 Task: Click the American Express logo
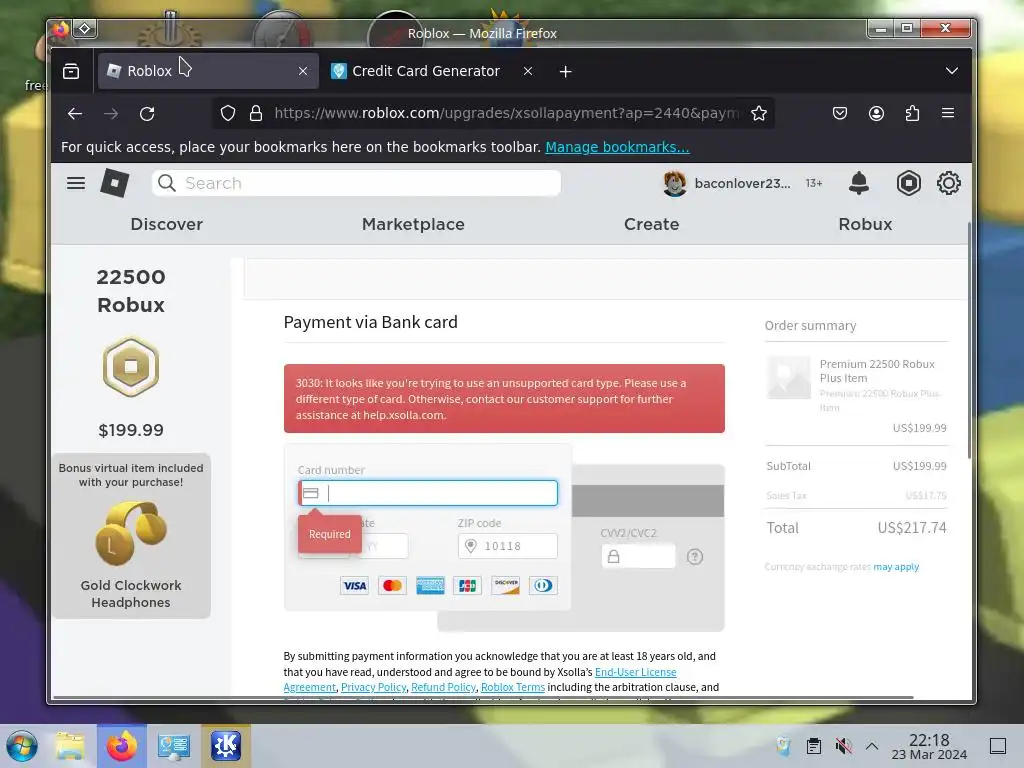point(430,586)
